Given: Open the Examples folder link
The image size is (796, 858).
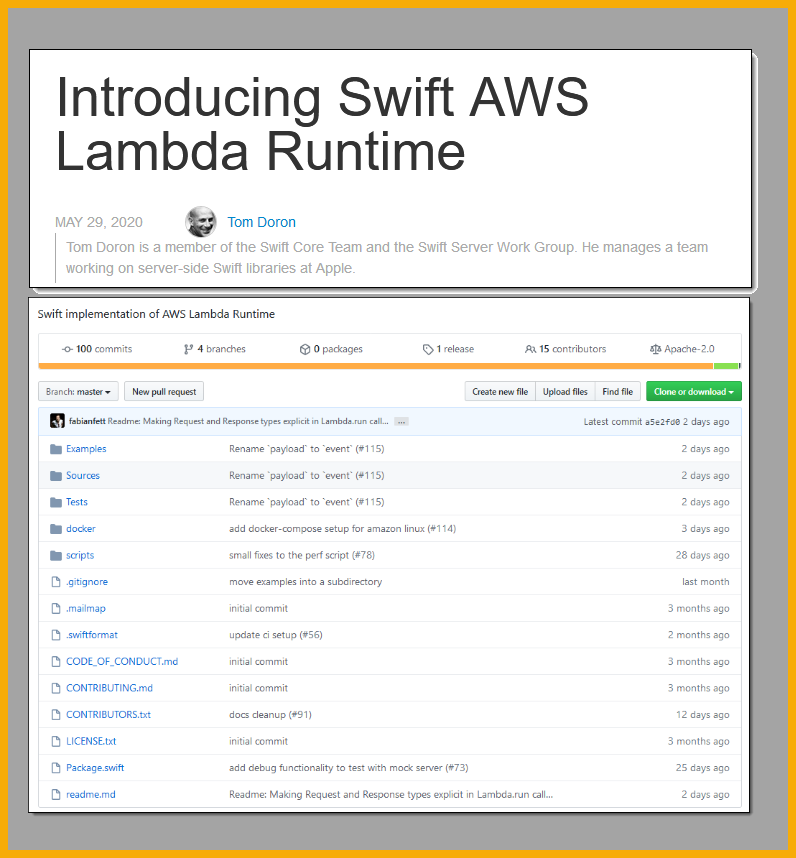Looking at the screenshot, I should 86,449.
